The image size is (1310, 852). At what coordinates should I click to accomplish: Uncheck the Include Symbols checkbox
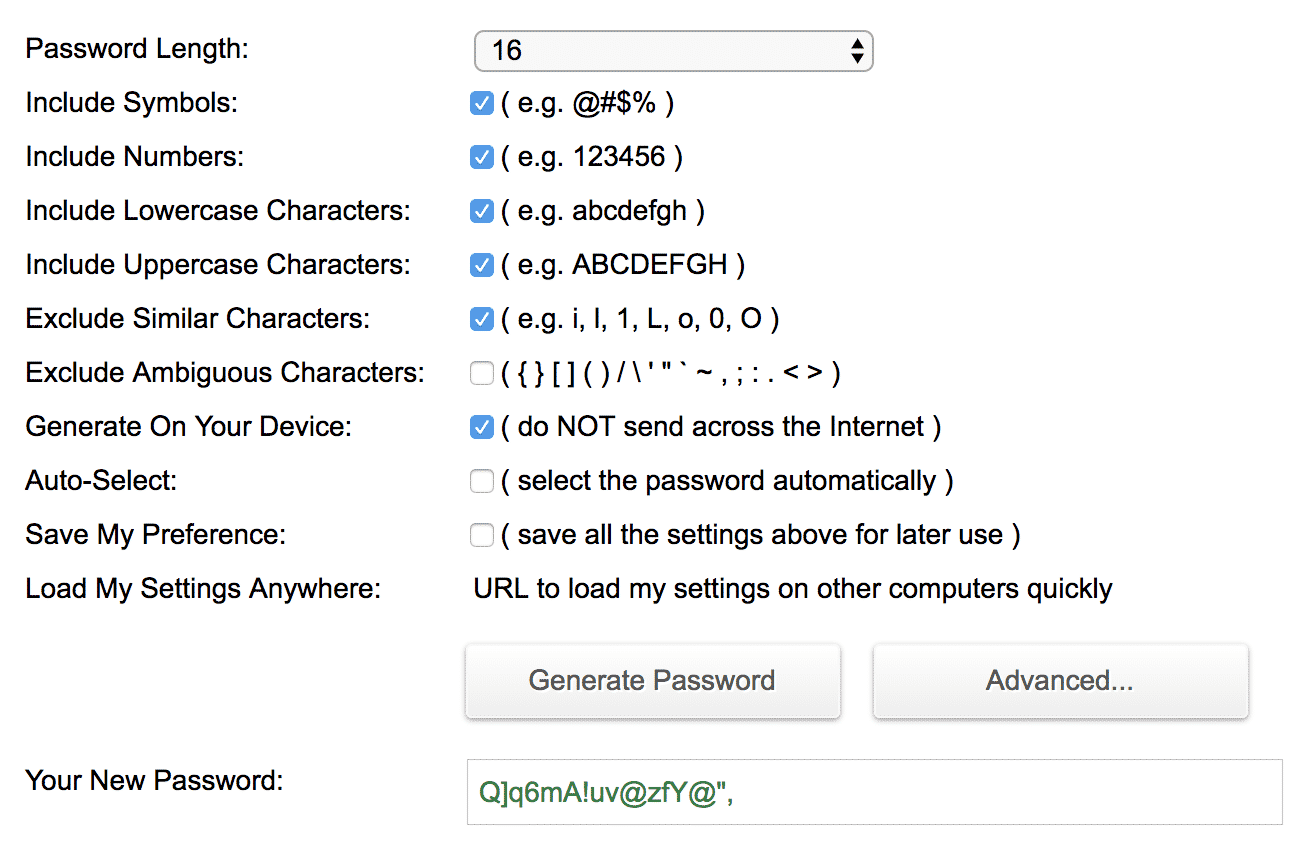[481, 103]
